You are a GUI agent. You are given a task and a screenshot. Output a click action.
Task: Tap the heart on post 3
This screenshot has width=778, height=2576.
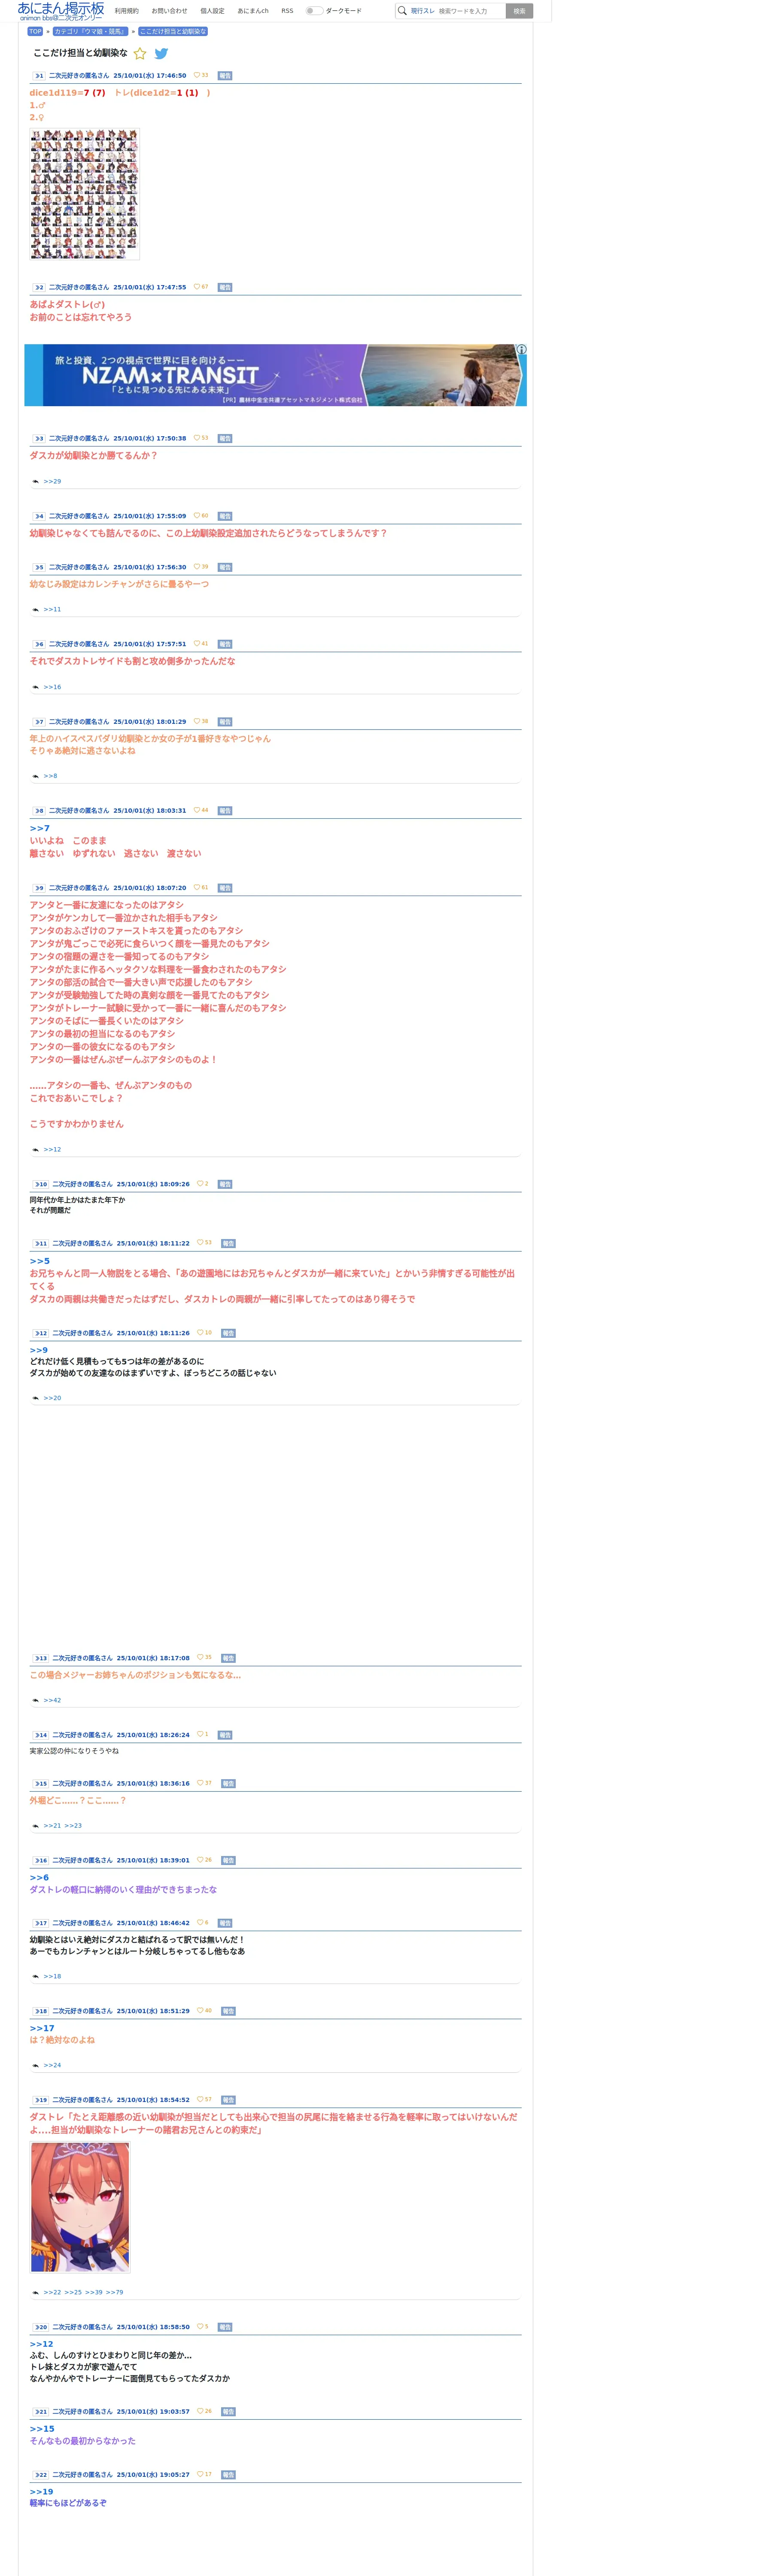coord(197,438)
